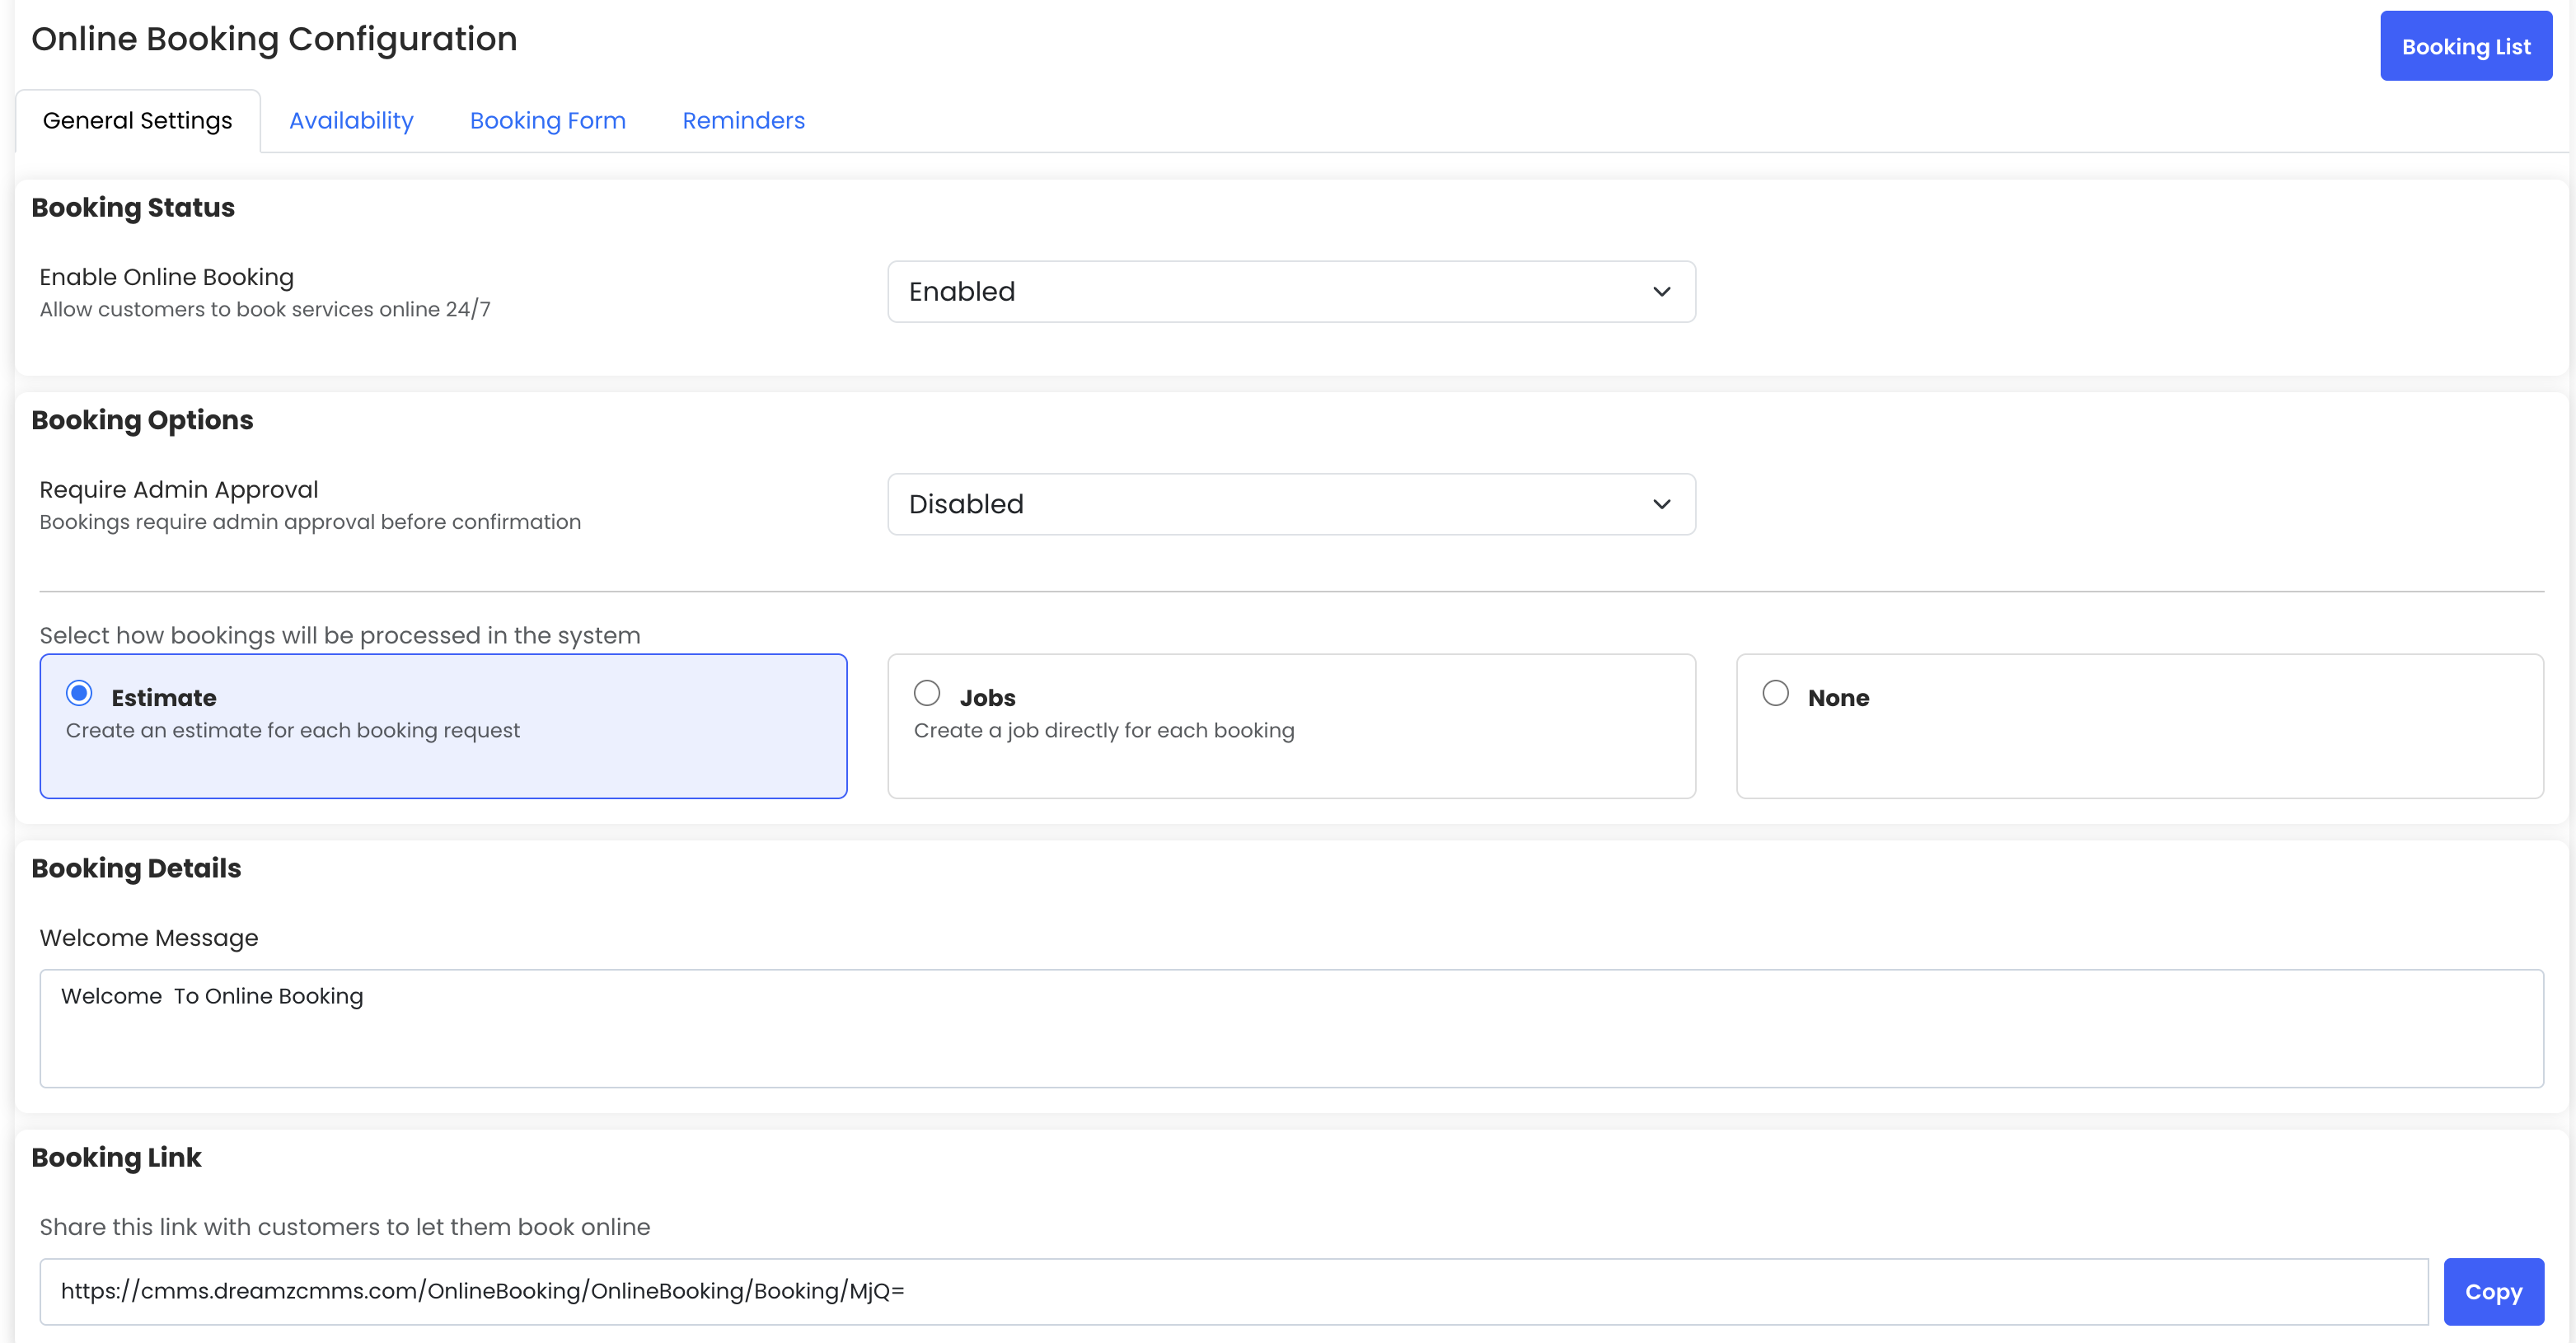Image resolution: width=2576 pixels, height=1343 pixels.
Task: Click the Estimate option card description
Action: click(x=293, y=731)
